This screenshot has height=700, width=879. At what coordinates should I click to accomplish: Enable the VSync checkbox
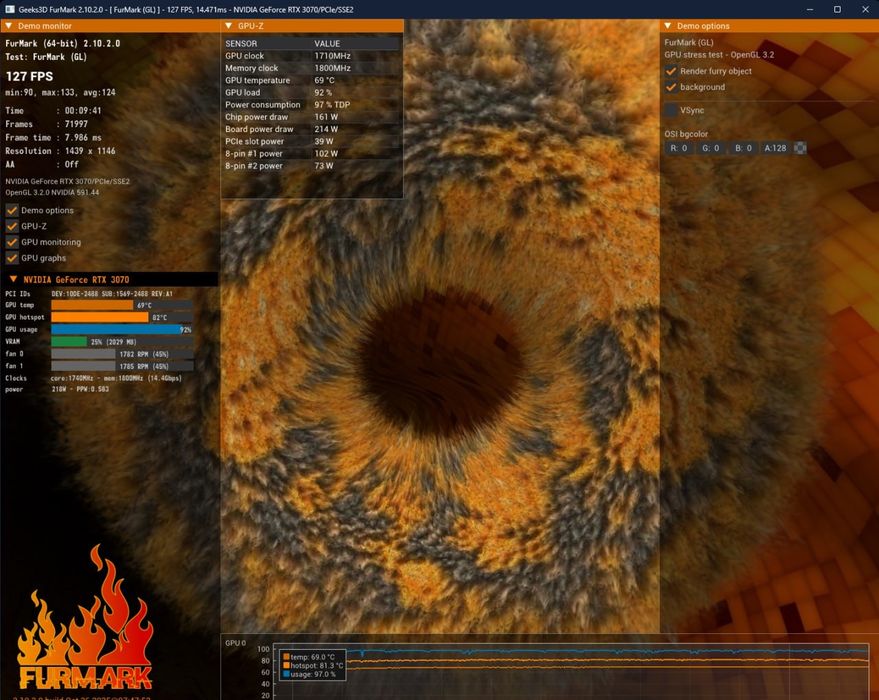pos(670,110)
